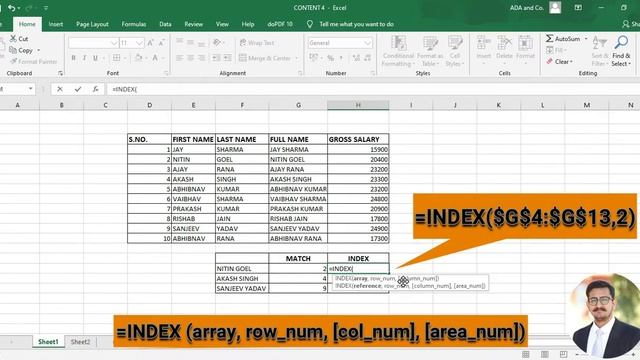Screen dimensions: 640x360
Task: Click the Merge & Center button
Action: (264, 58)
